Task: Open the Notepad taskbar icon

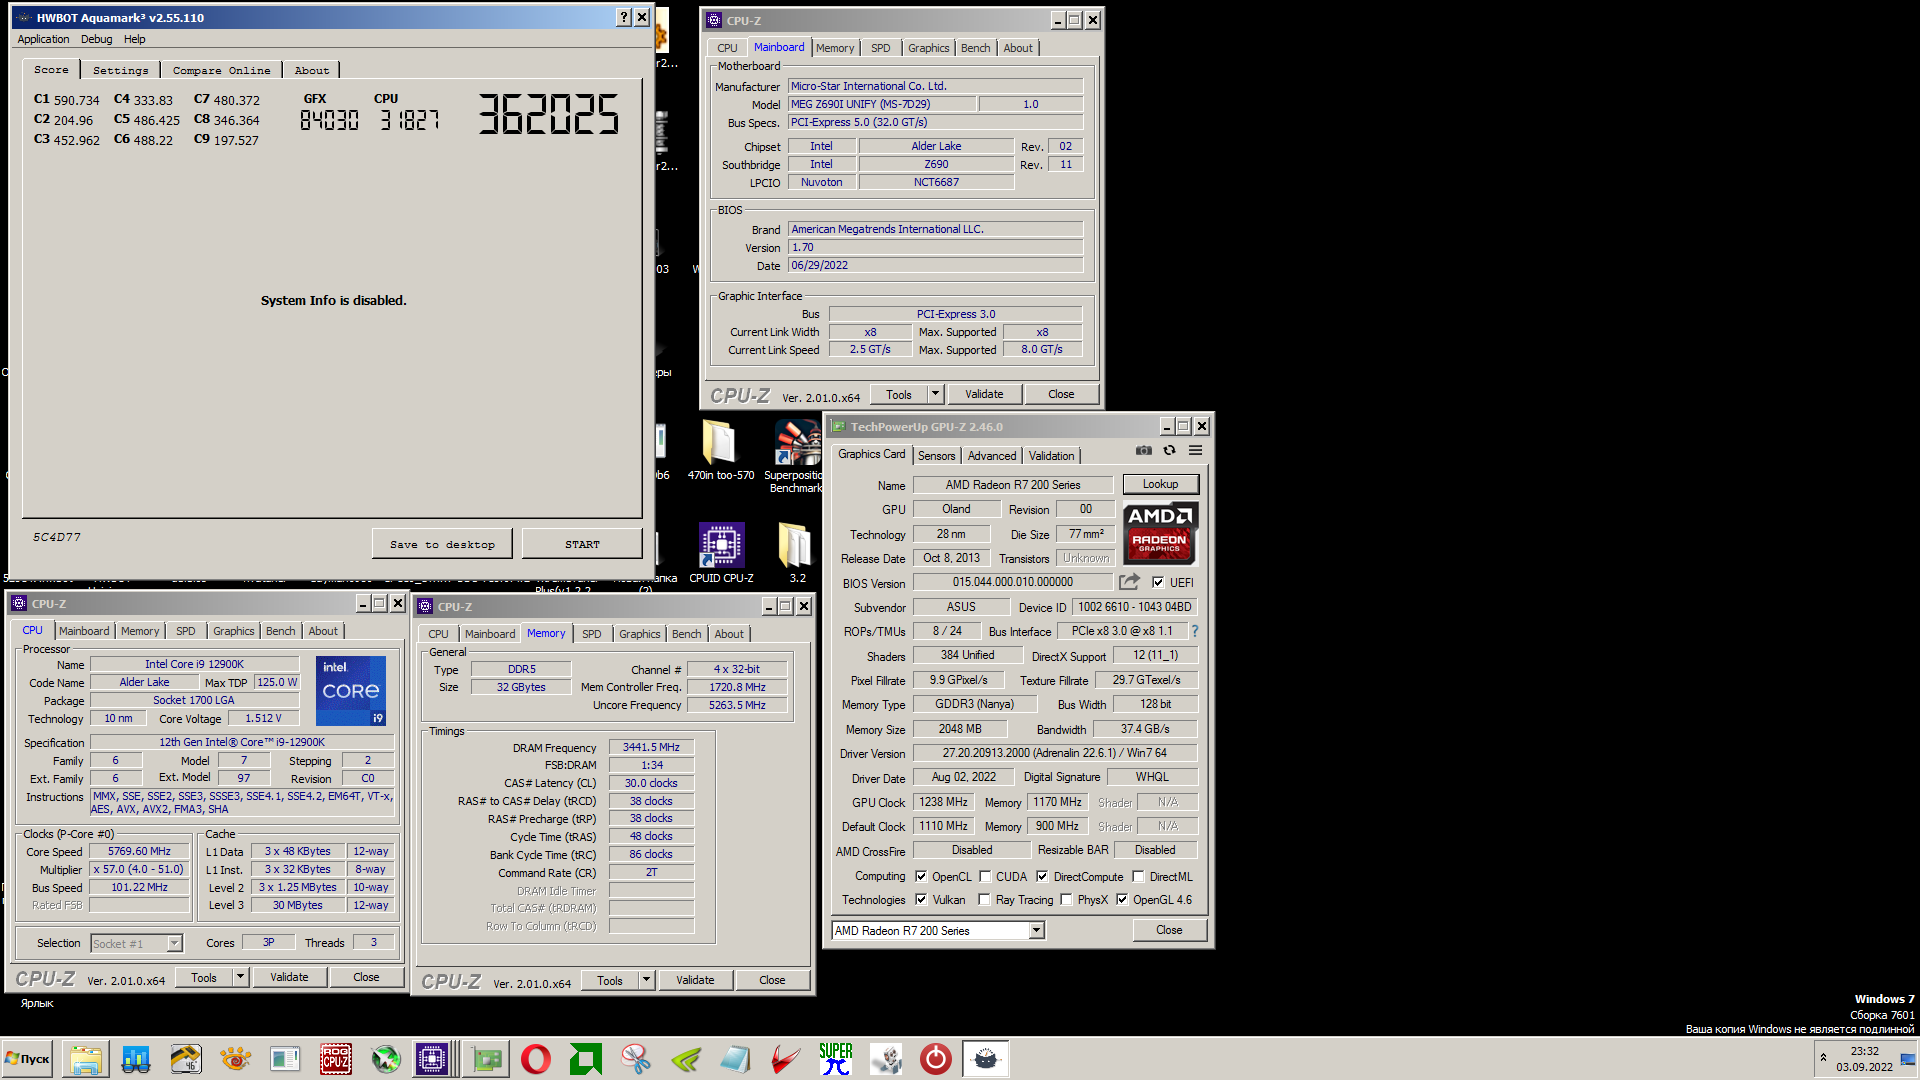Action: click(736, 1059)
